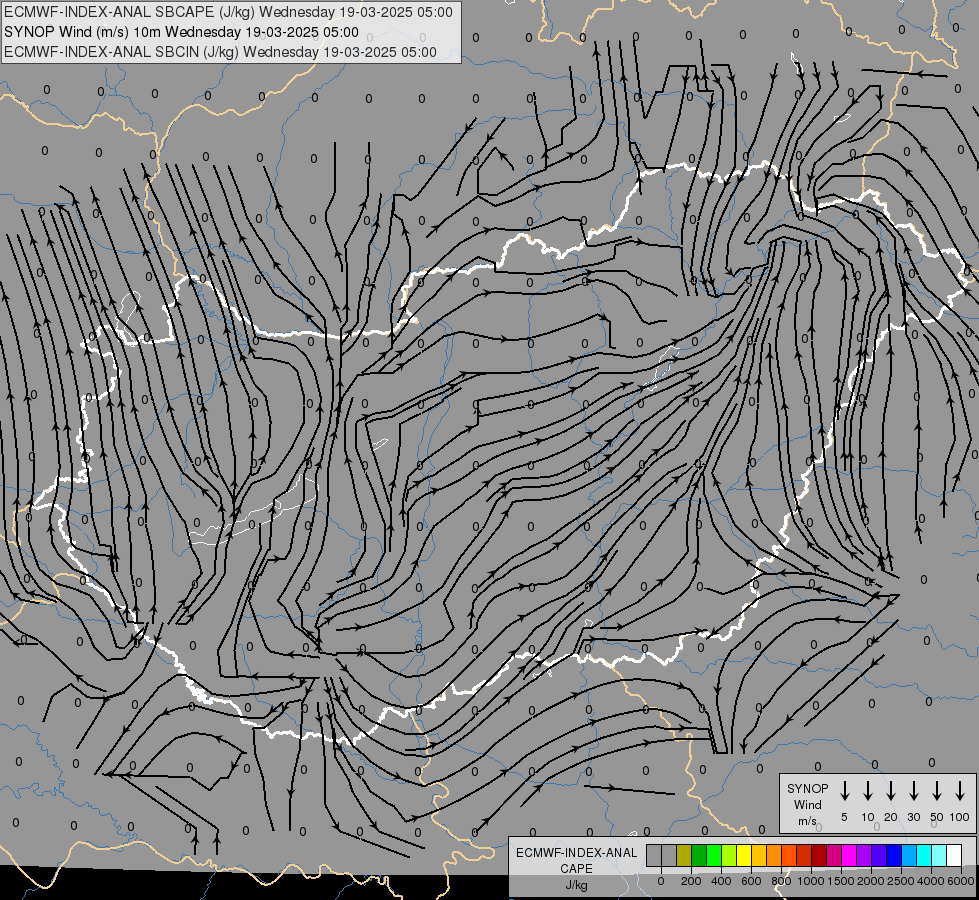Click the 6000 label on CAPE scale
This screenshot has width=979, height=900.
click(960, 881)
